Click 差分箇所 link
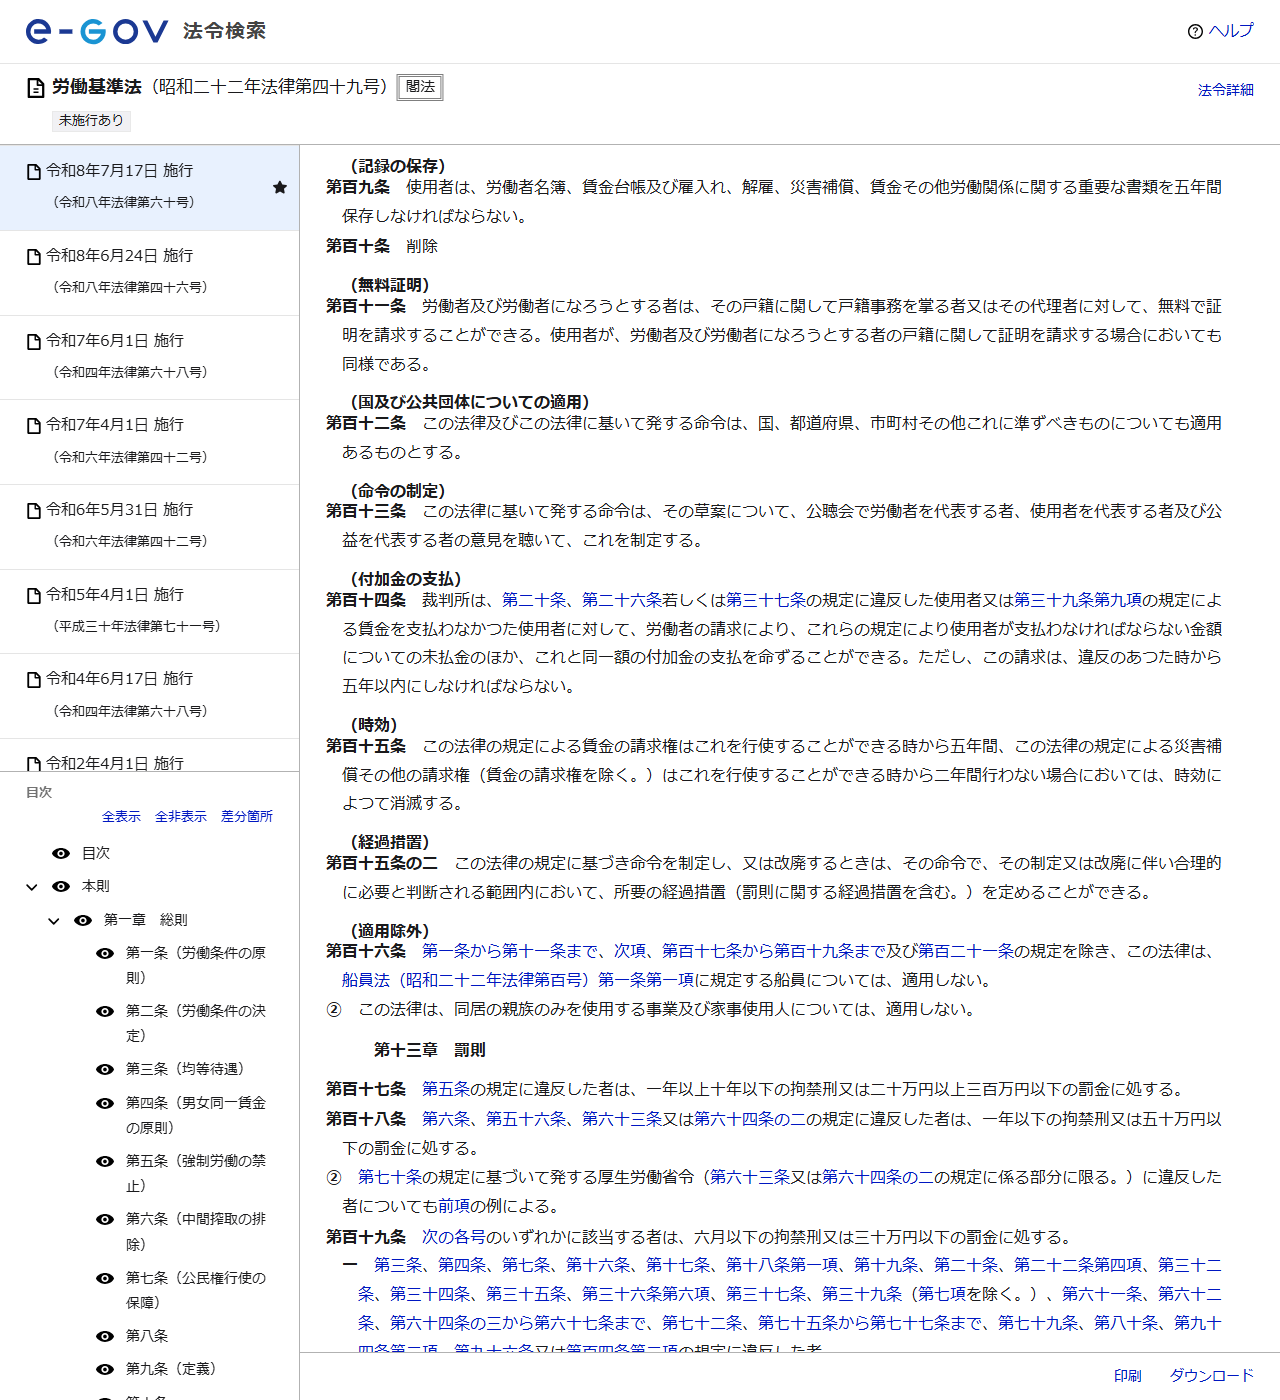The height and width of the screenshot is (1400, 1280). tap(247, 817)
